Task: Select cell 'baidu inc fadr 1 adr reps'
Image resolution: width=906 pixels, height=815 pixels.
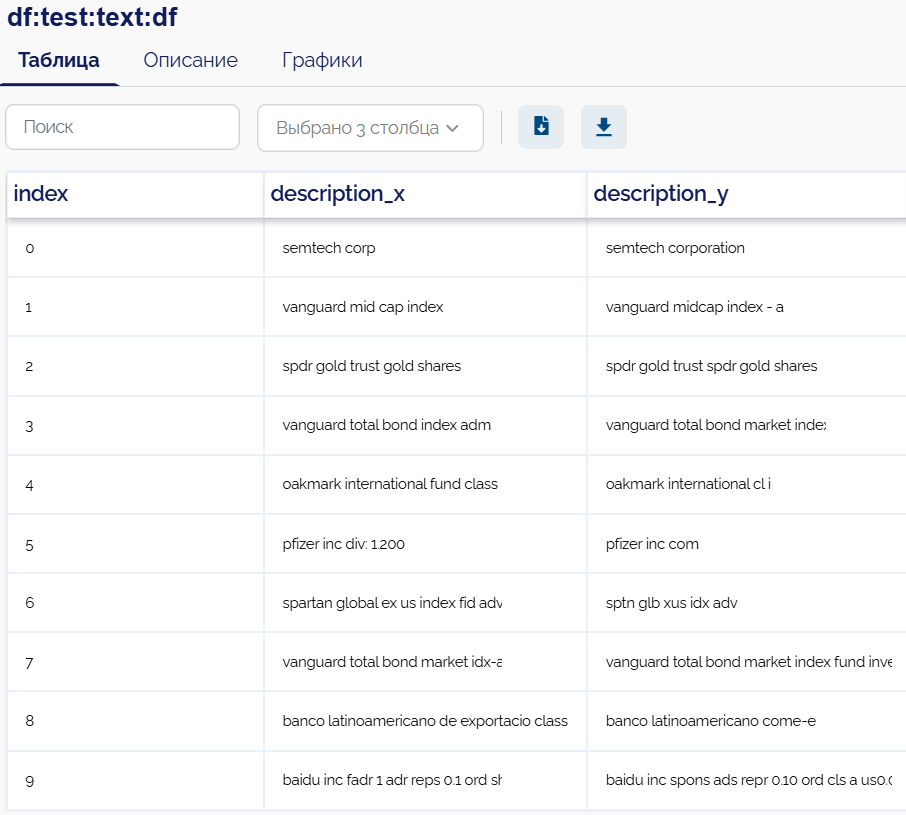Action: click(x=425, y=780)
